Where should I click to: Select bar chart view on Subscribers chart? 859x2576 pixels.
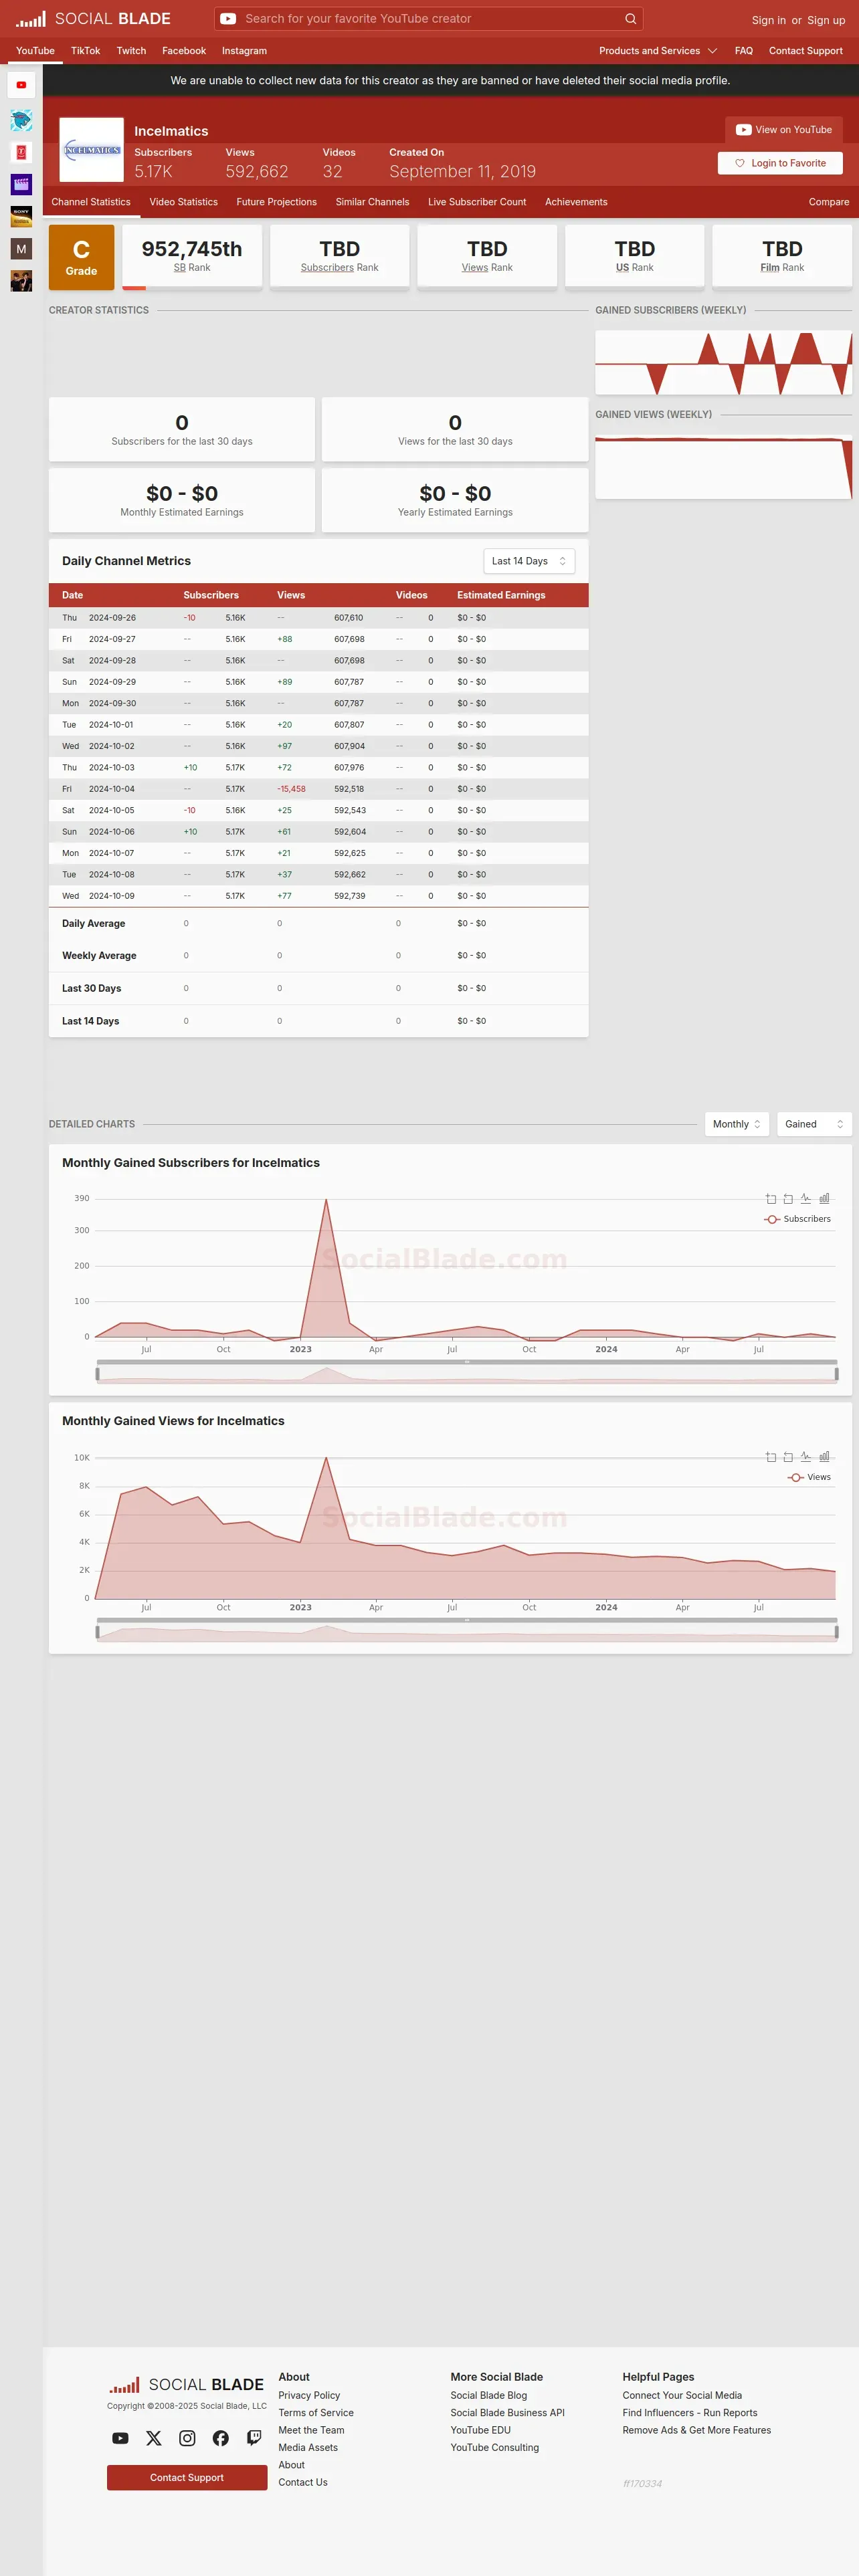(x=824, y=1198)
